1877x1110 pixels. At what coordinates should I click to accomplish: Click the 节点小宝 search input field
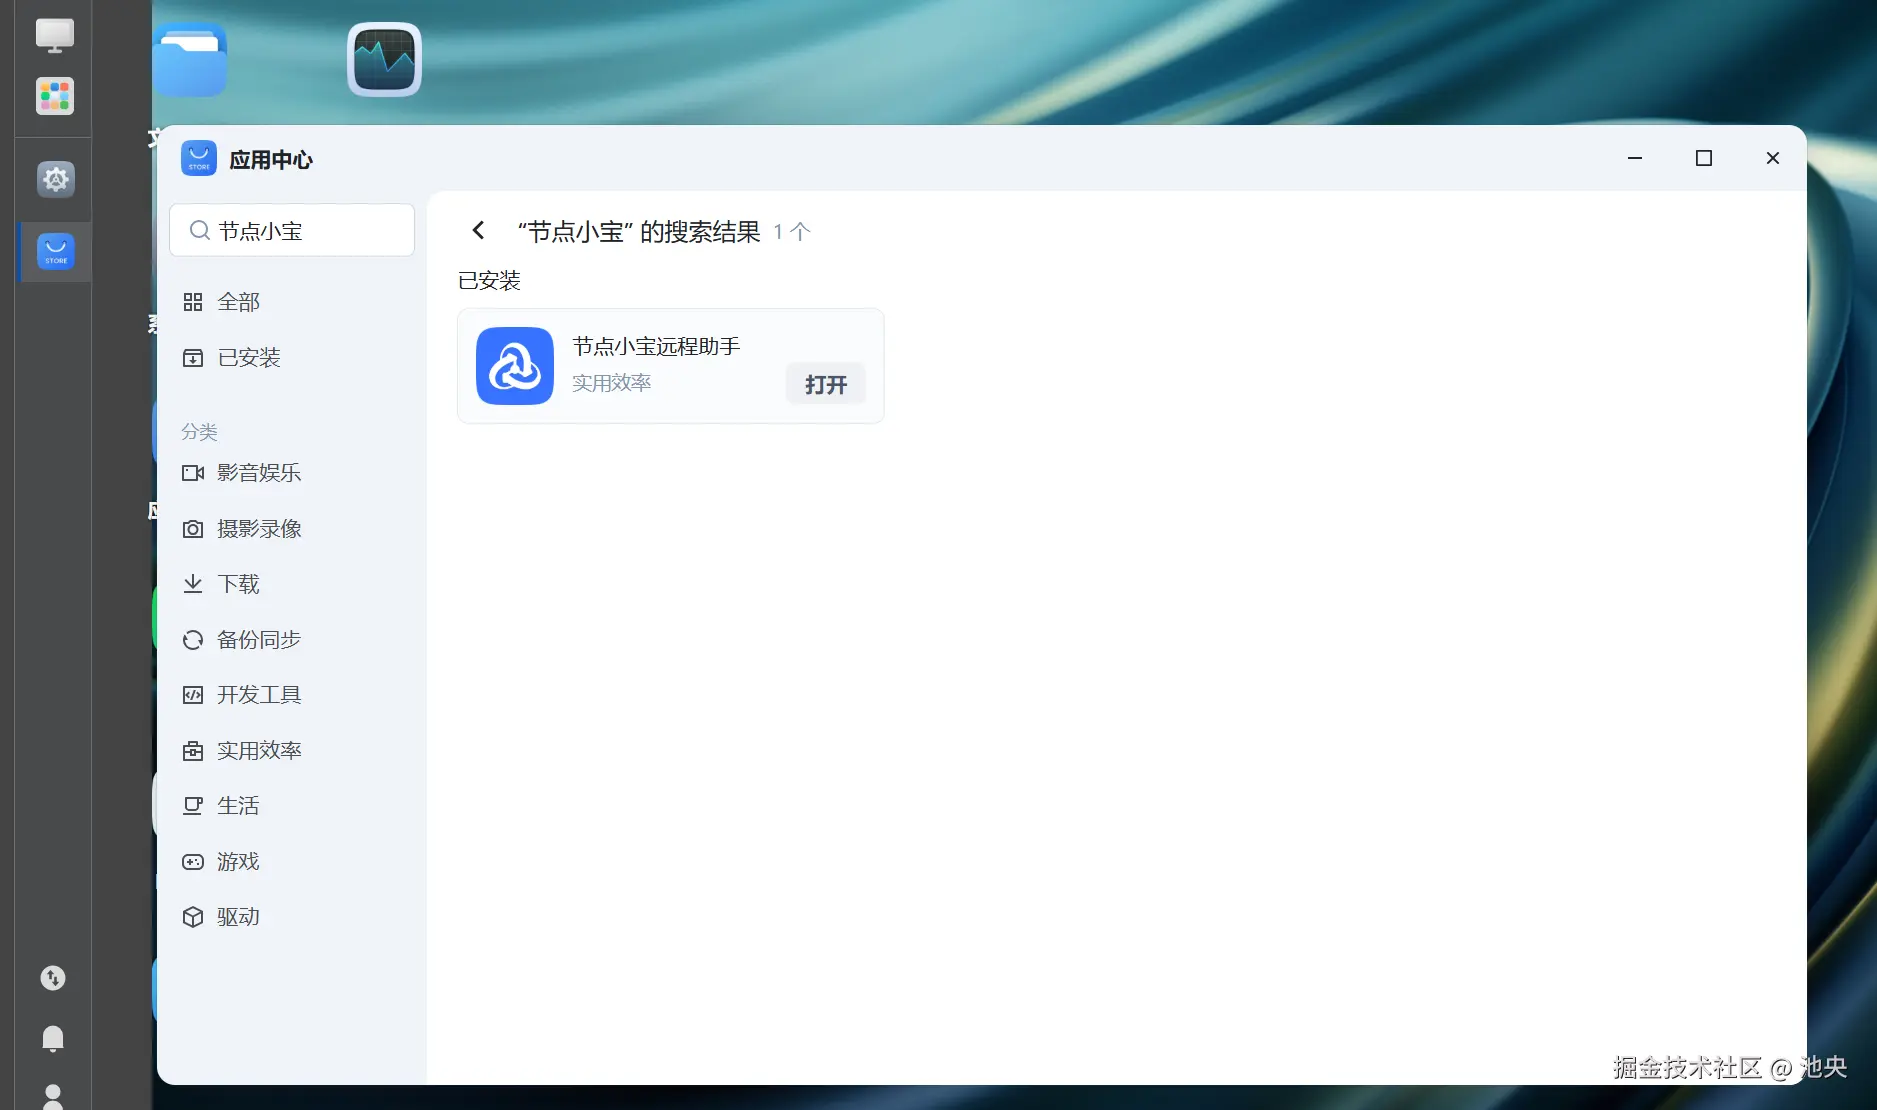(x=292, y=230)
